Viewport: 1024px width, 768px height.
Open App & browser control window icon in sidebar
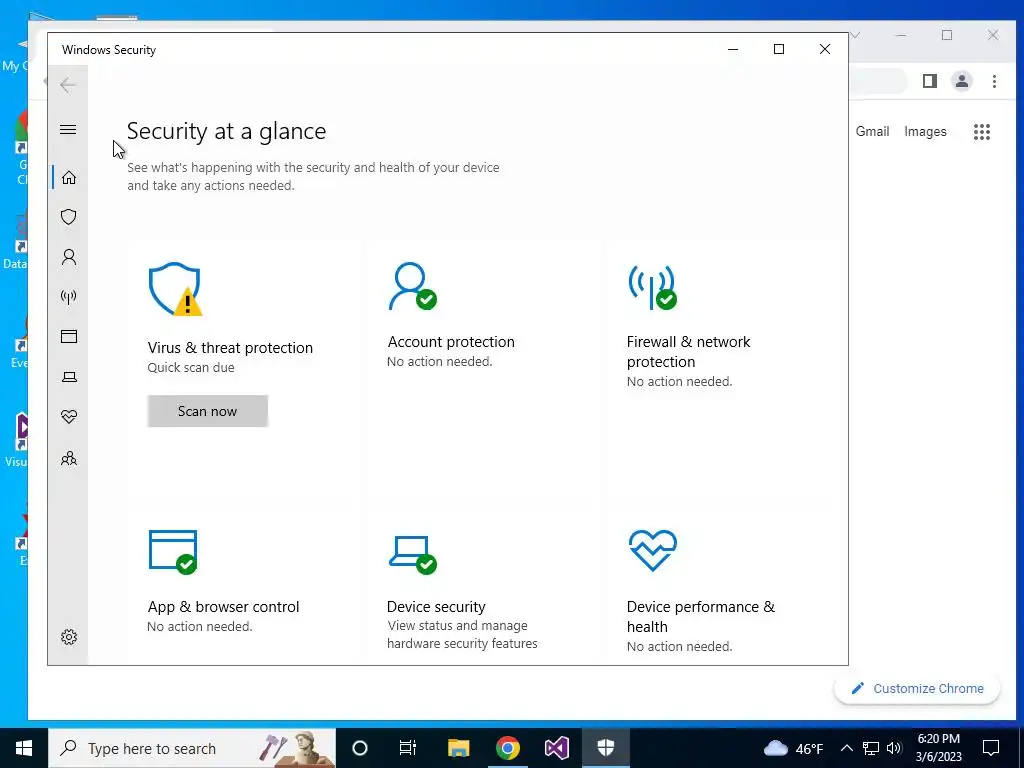[69, 336]
